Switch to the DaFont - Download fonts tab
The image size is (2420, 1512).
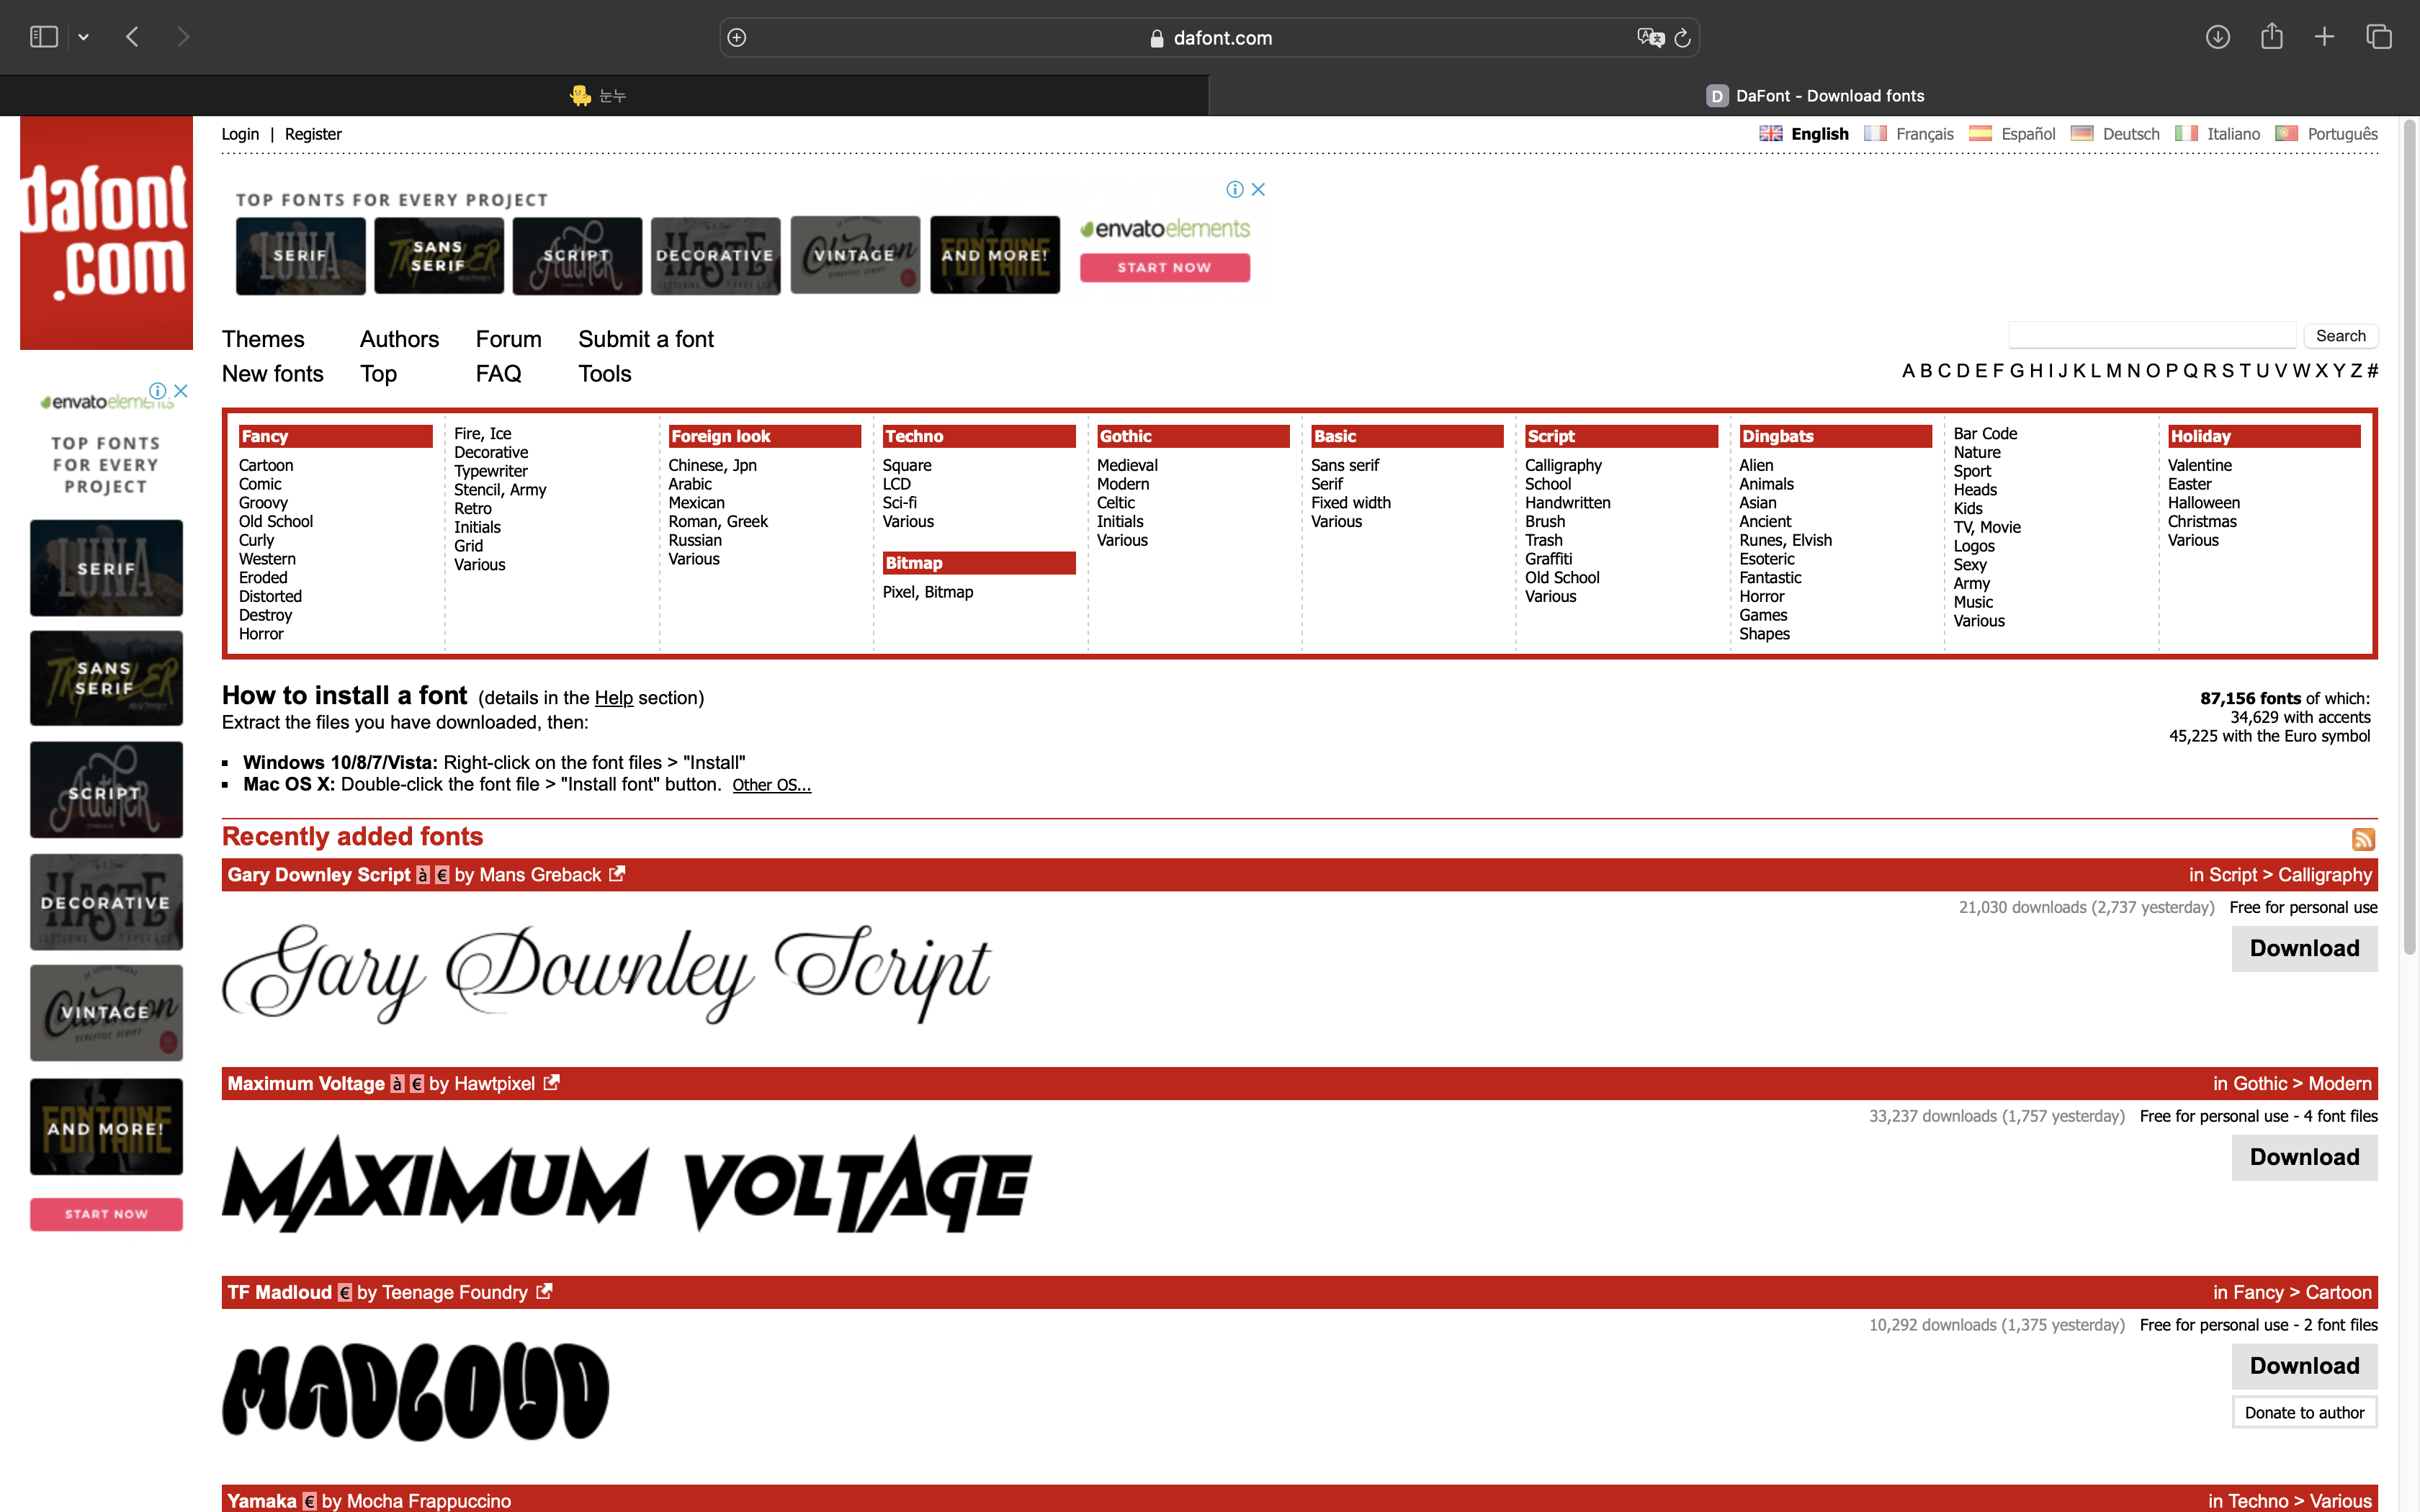[x=1814, y=96]
